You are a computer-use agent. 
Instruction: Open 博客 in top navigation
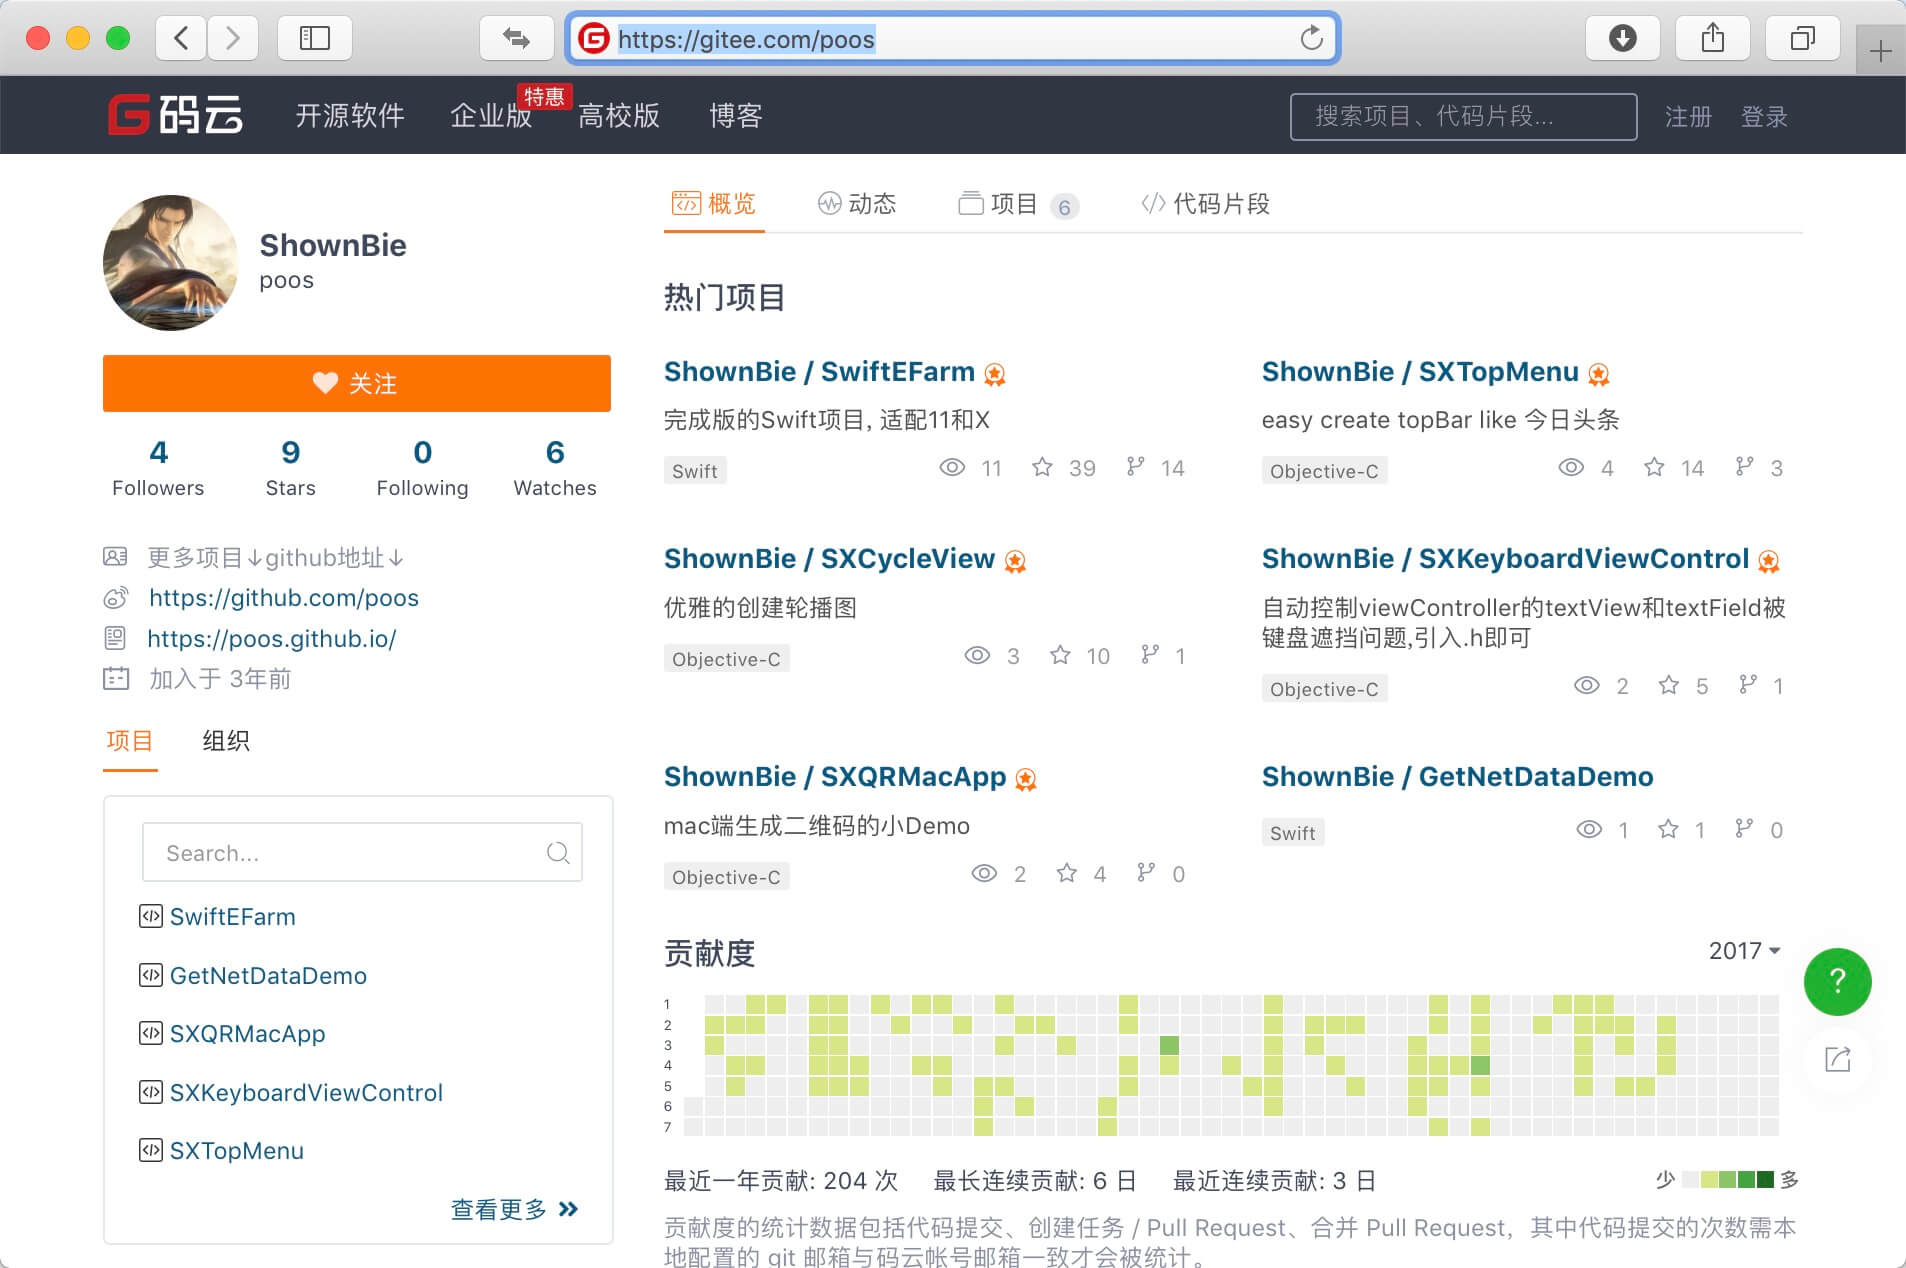pos(736,116)
